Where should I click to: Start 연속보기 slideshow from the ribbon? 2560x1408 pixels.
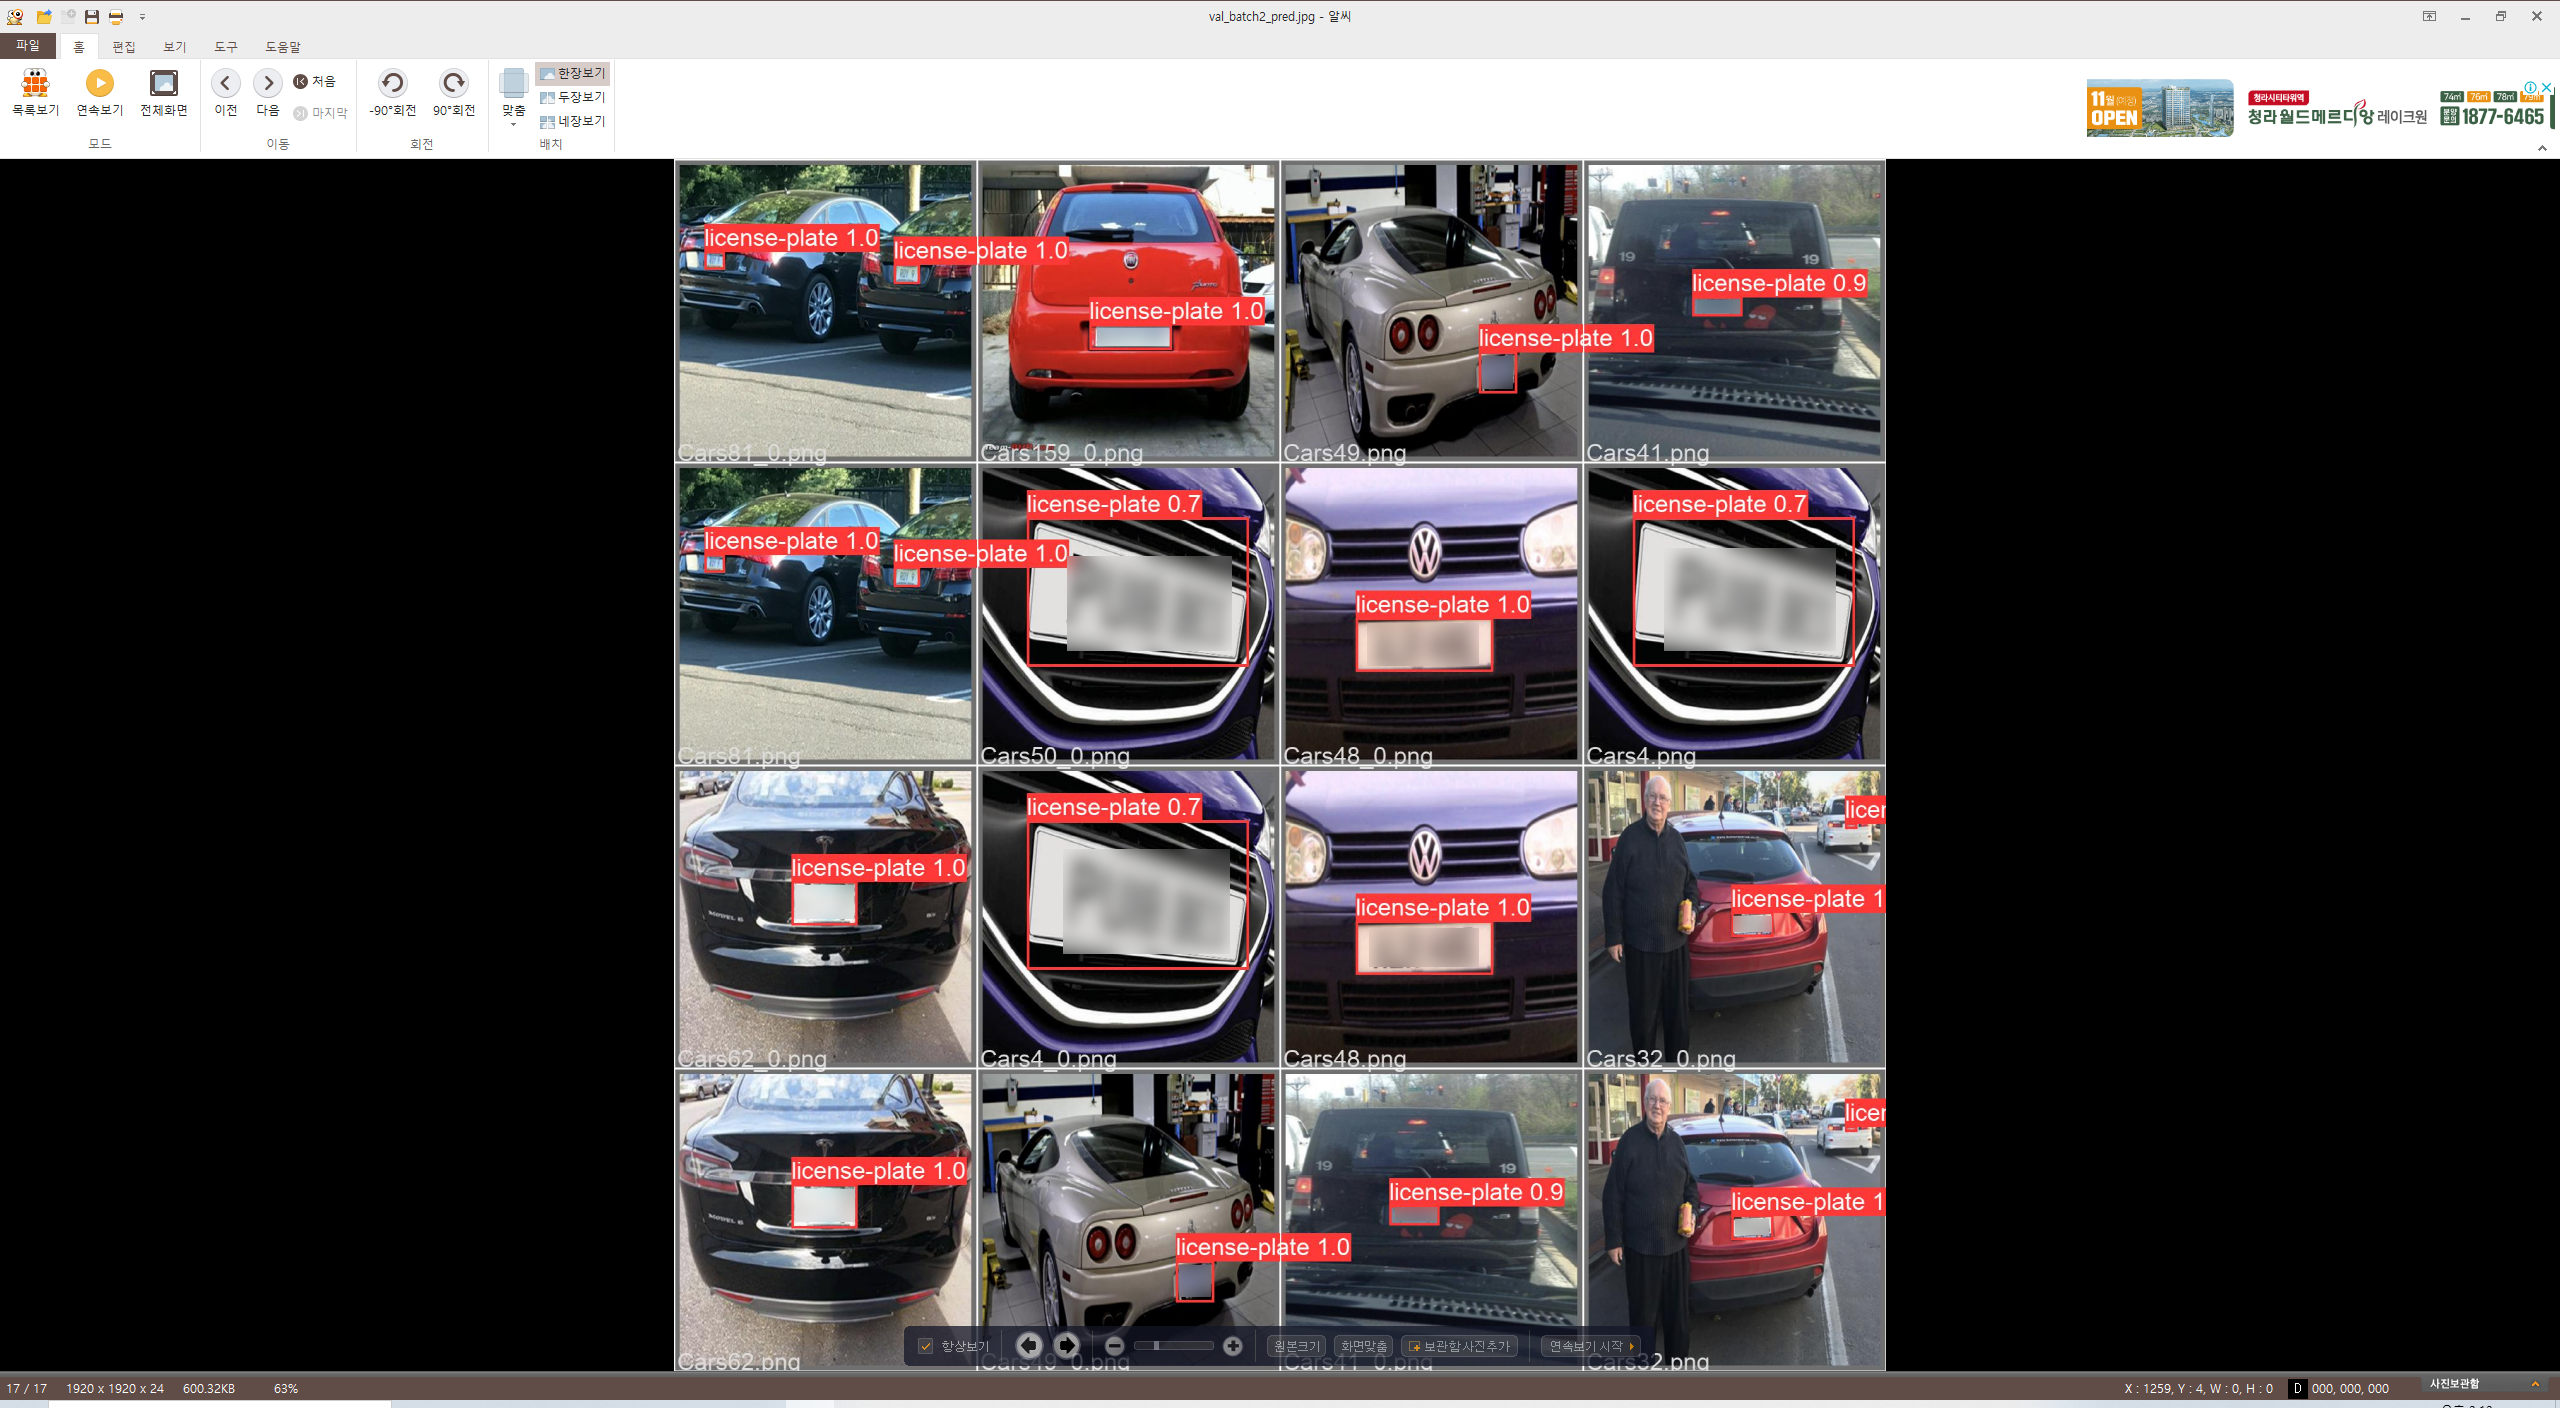pos(100,93)
